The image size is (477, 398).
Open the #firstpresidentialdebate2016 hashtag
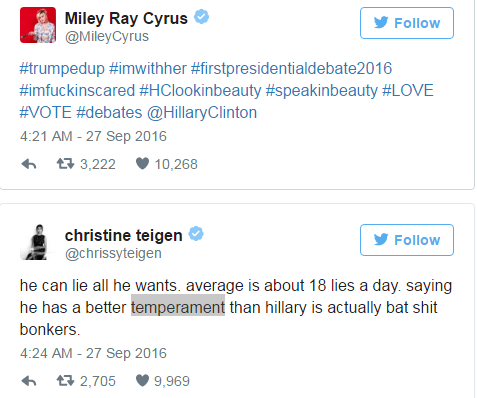click(x=291, y=69)
